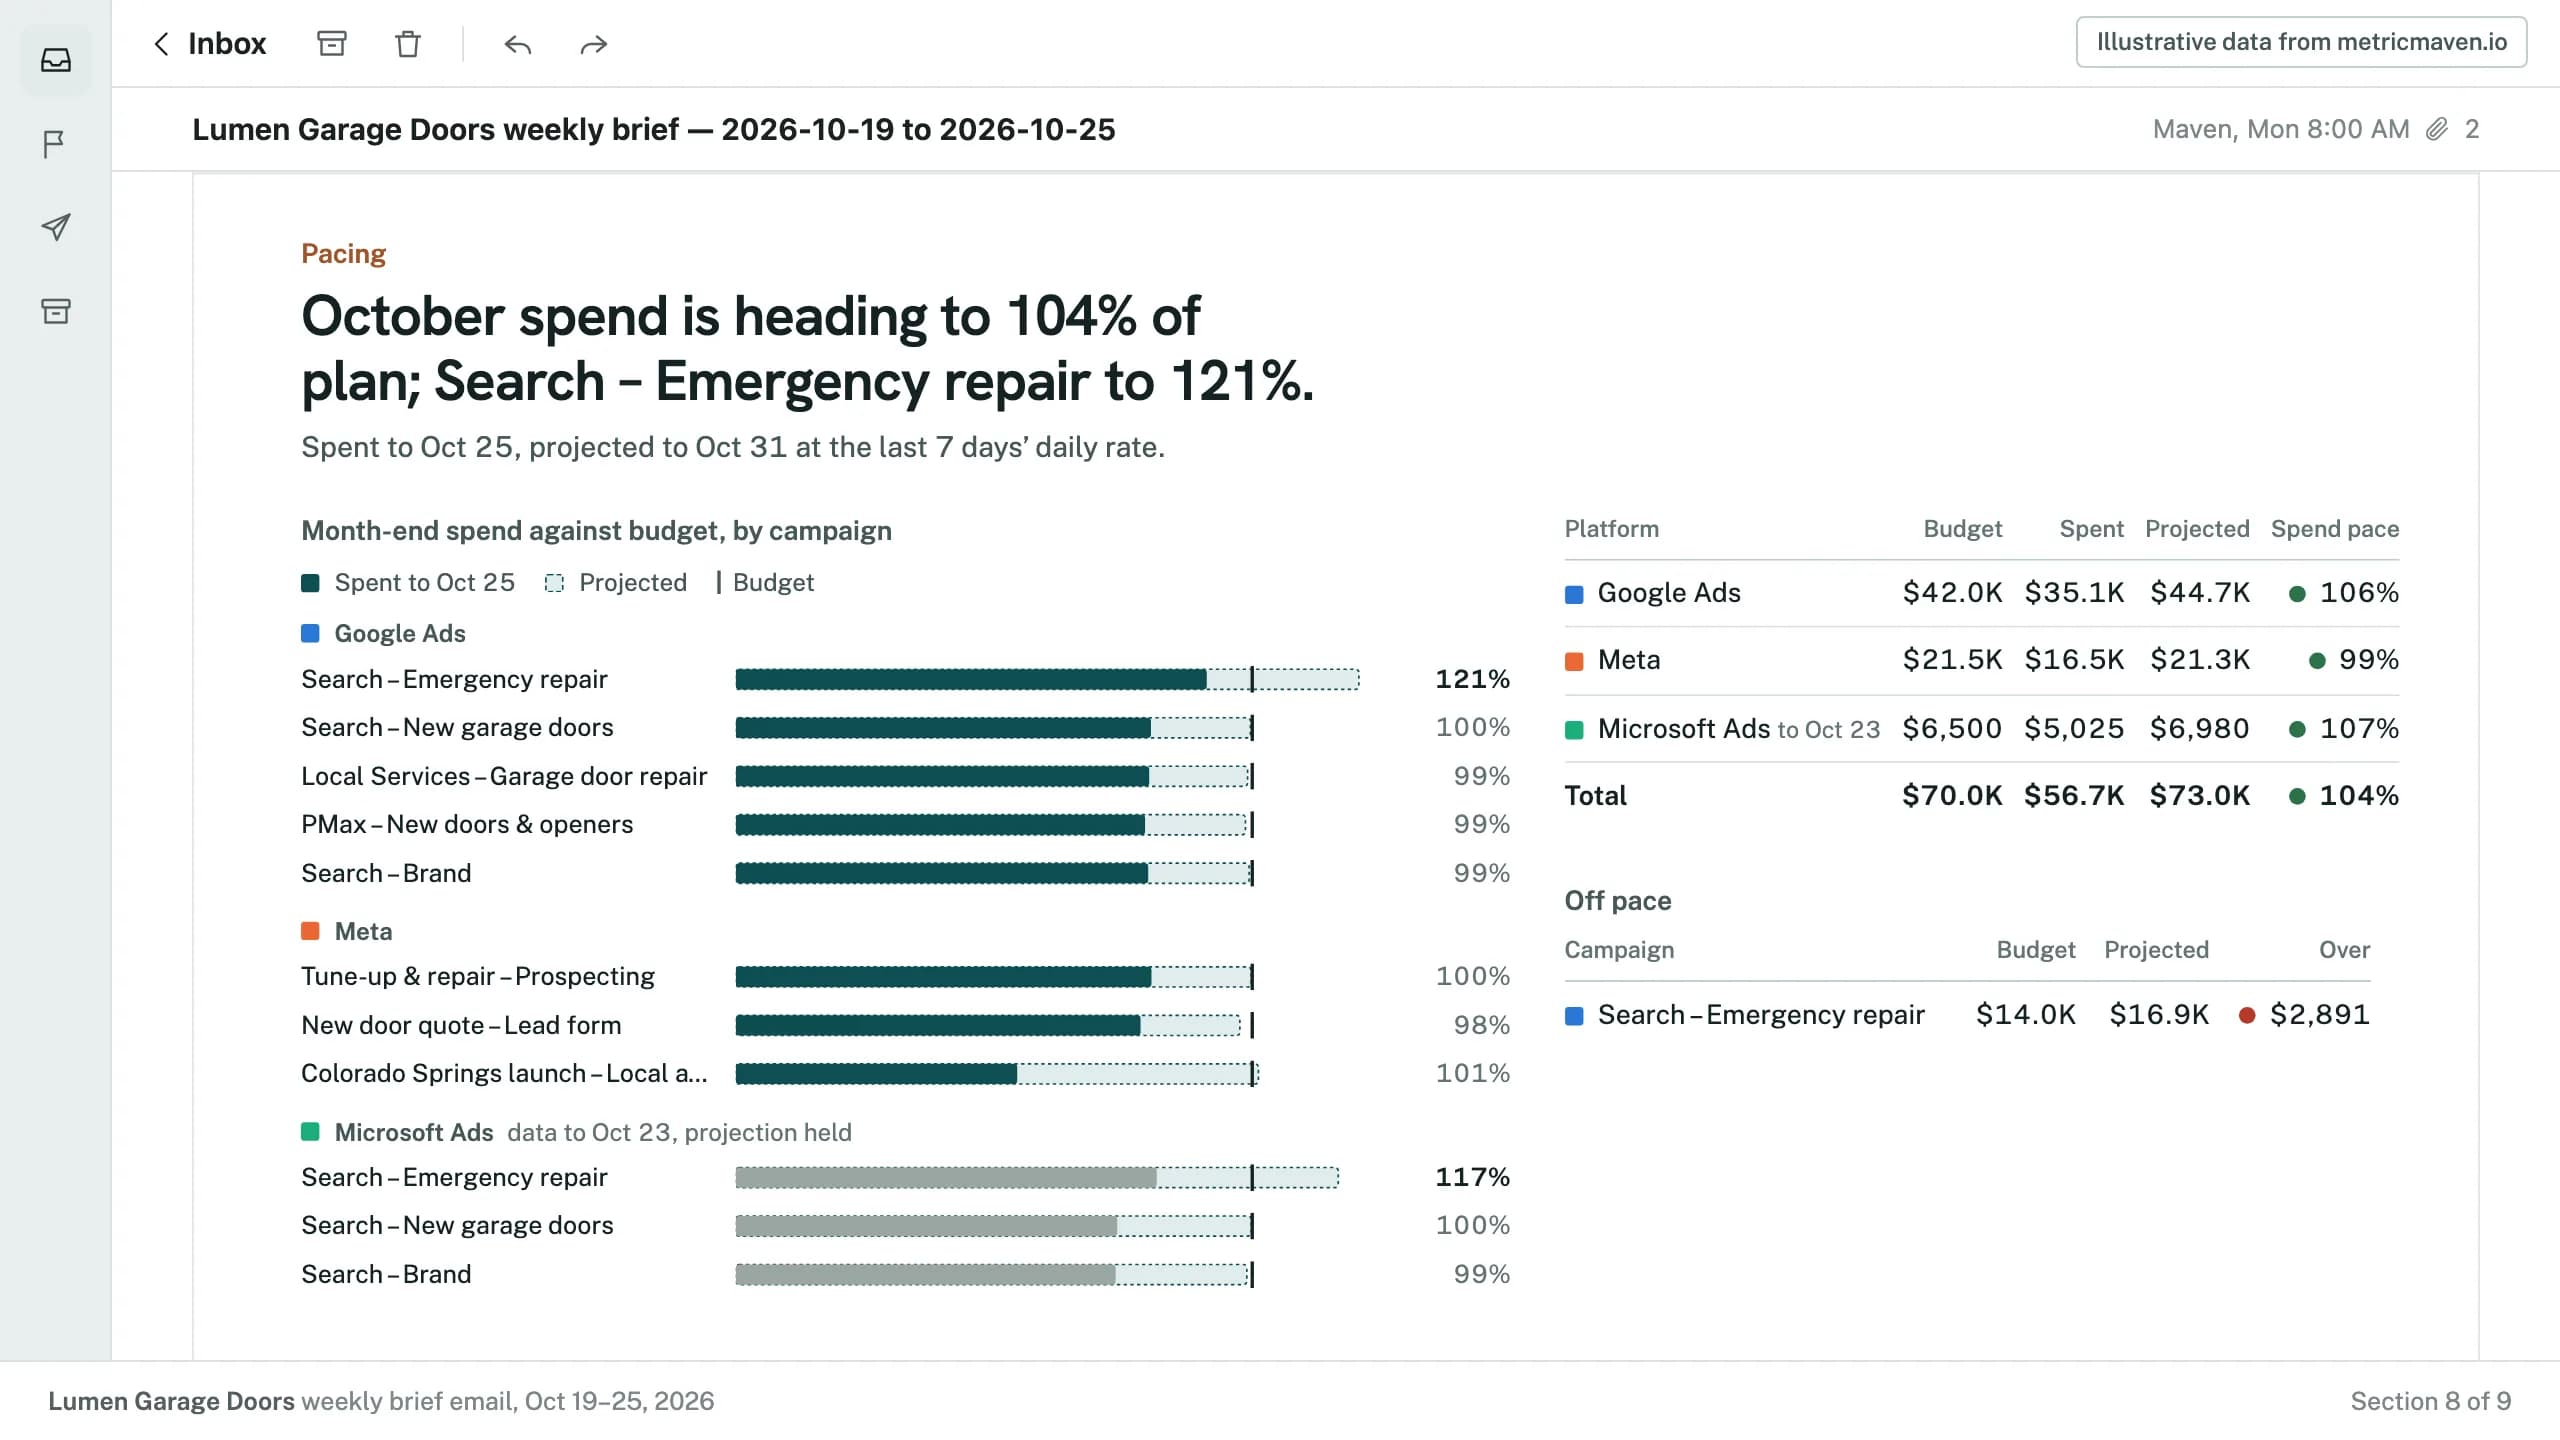Go back to Inbox
This screenshot has width=2560, height=1440.
(209, 44)
